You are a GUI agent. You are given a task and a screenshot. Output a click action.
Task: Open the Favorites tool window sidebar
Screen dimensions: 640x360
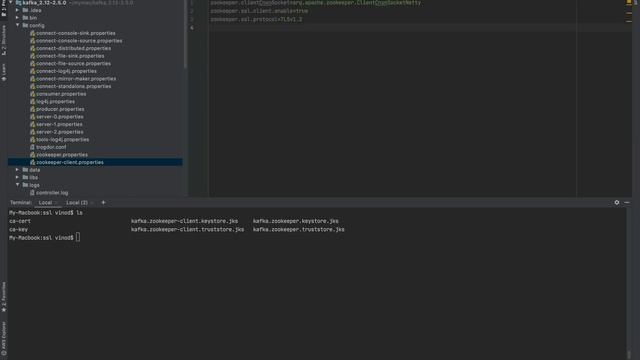pyautogui.click(x=4, y=297)
